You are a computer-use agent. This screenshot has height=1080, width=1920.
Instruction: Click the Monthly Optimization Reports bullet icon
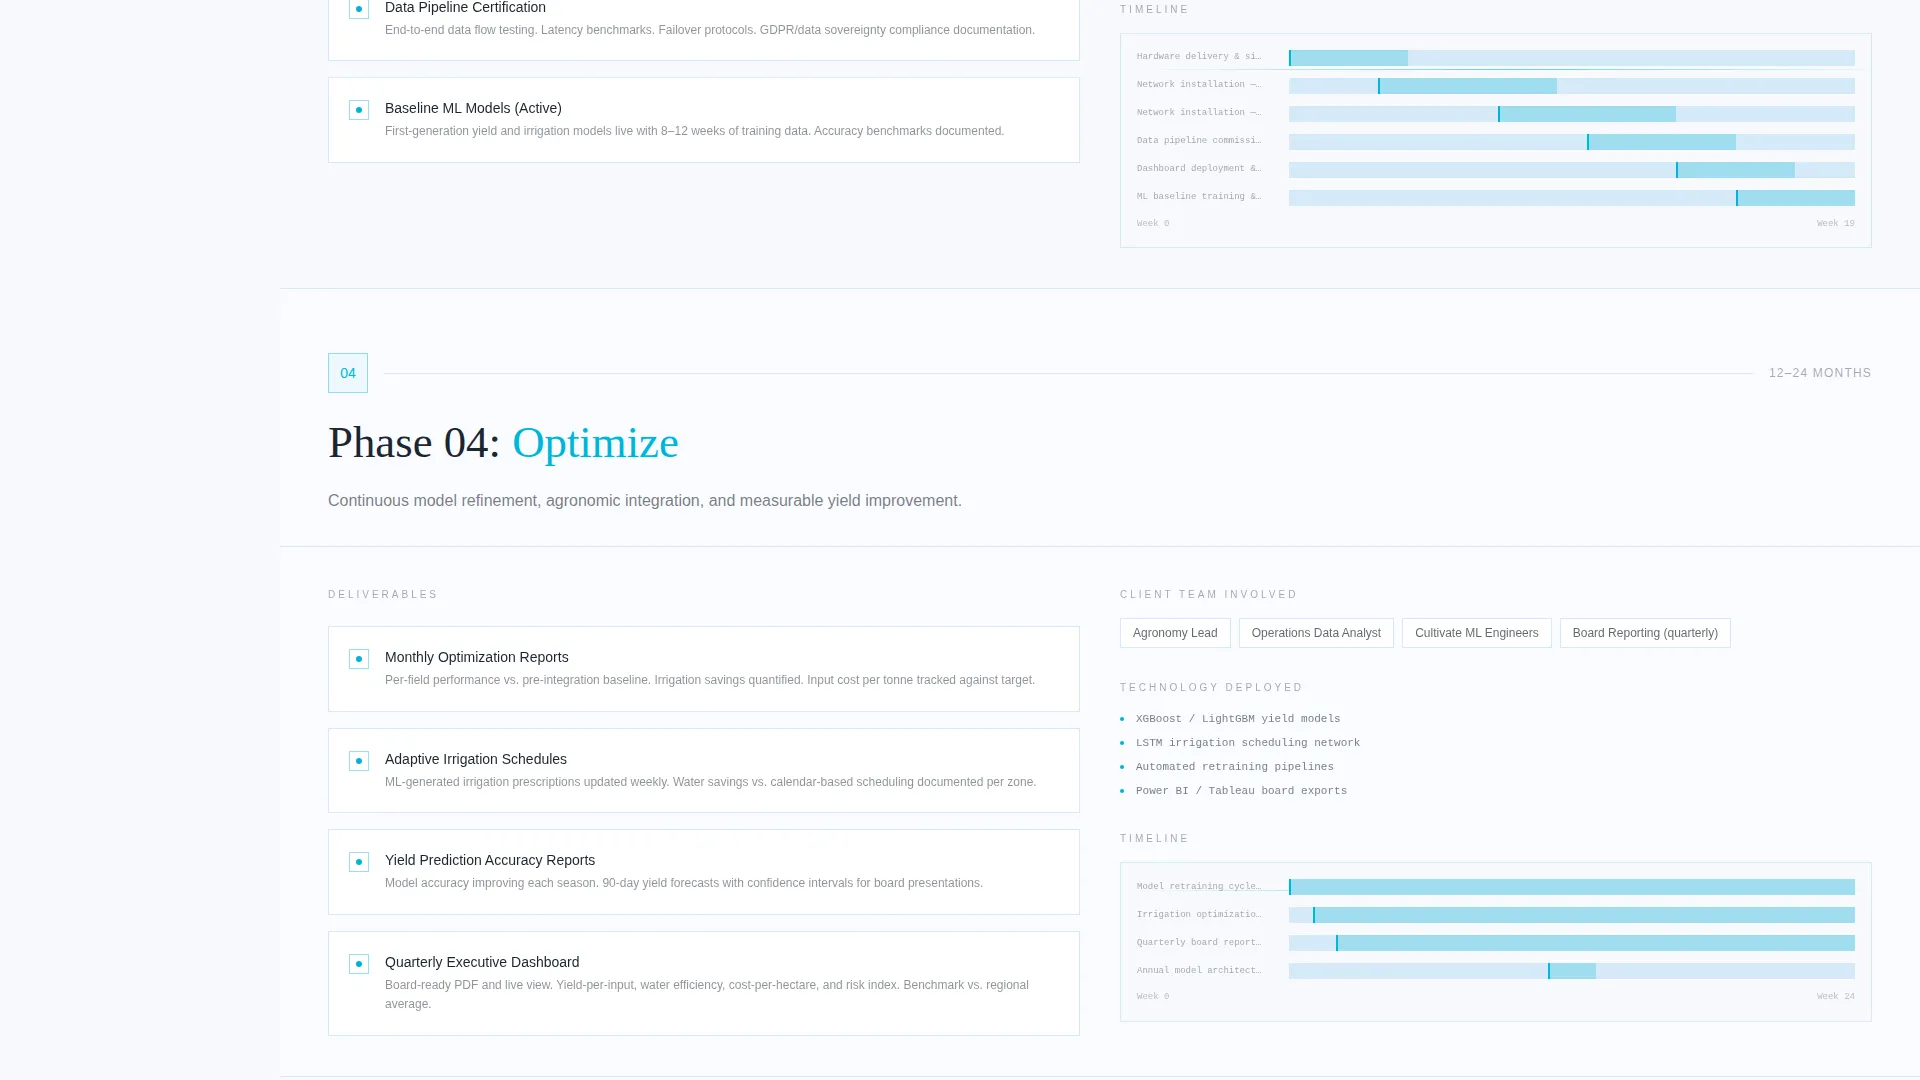tap(359, 659)
